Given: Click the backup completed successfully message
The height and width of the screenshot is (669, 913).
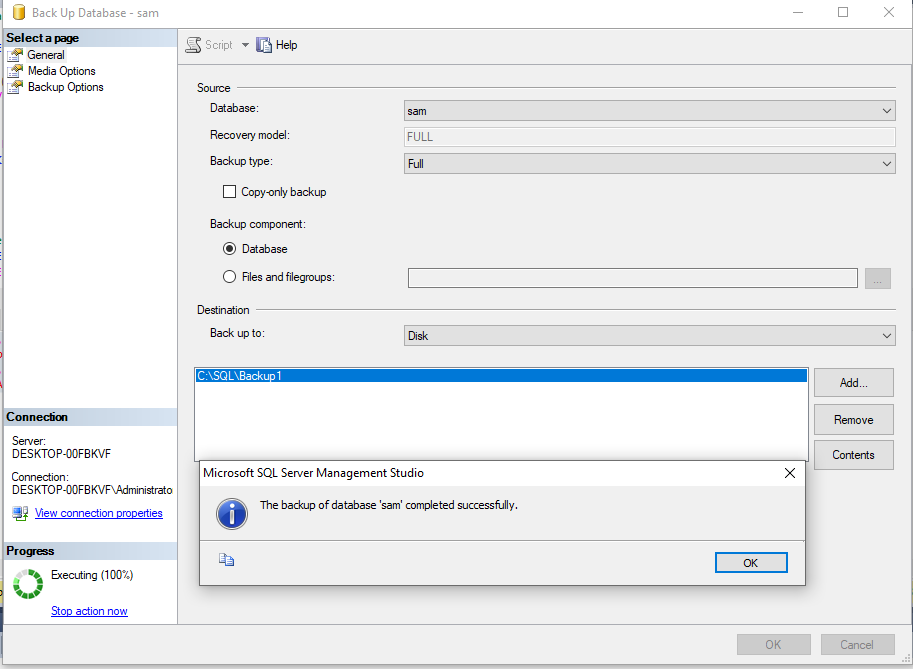Looking at the screenshot, I should click(388, 505).
